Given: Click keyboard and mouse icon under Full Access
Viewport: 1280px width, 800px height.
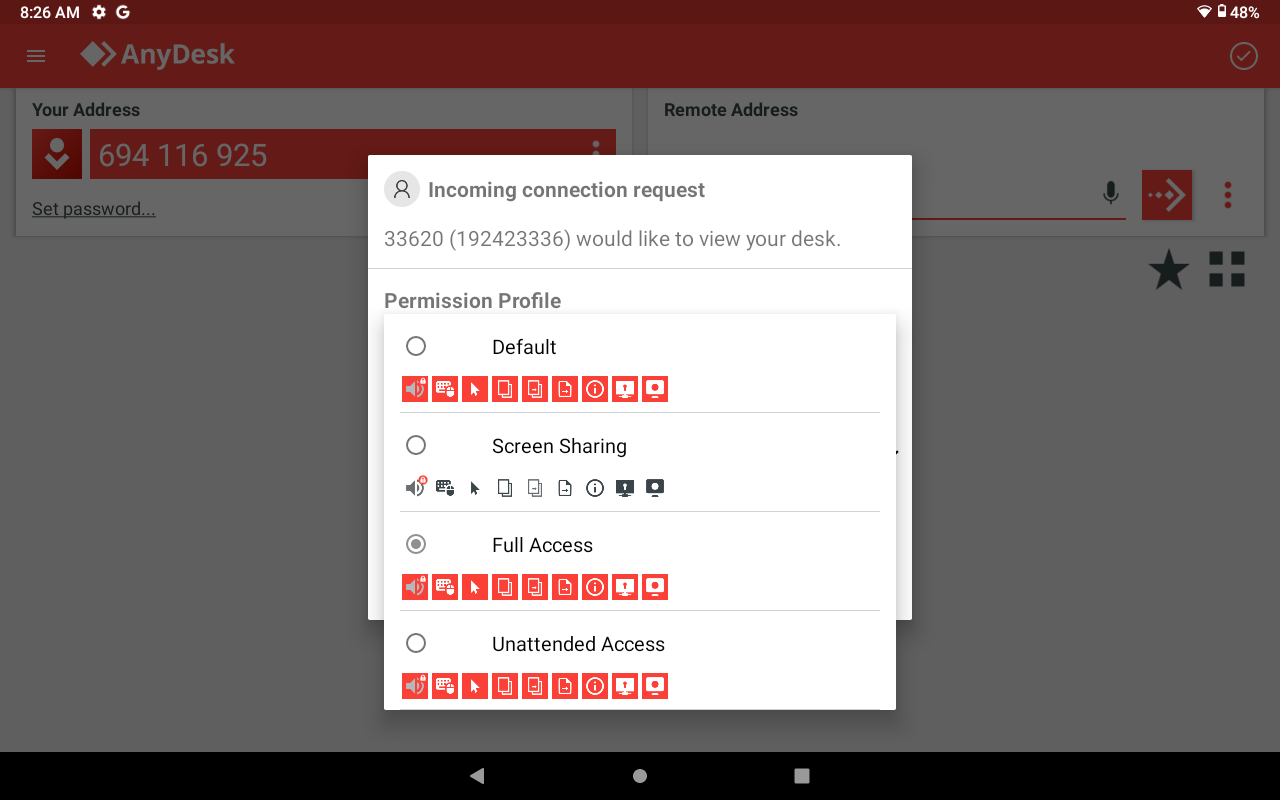Looking at the screenshot, I should point(445,587).
